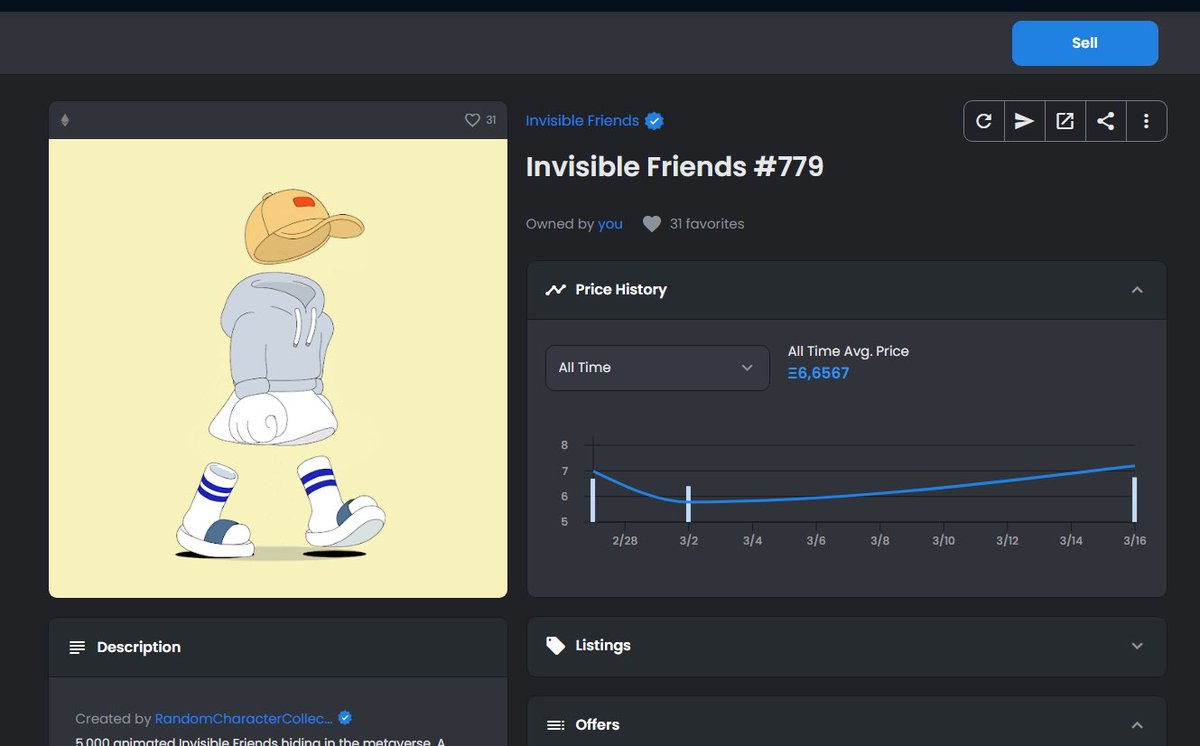Screen dimensions: 1200x746
Task: Click the Description panel header
Action: (278, 647)
